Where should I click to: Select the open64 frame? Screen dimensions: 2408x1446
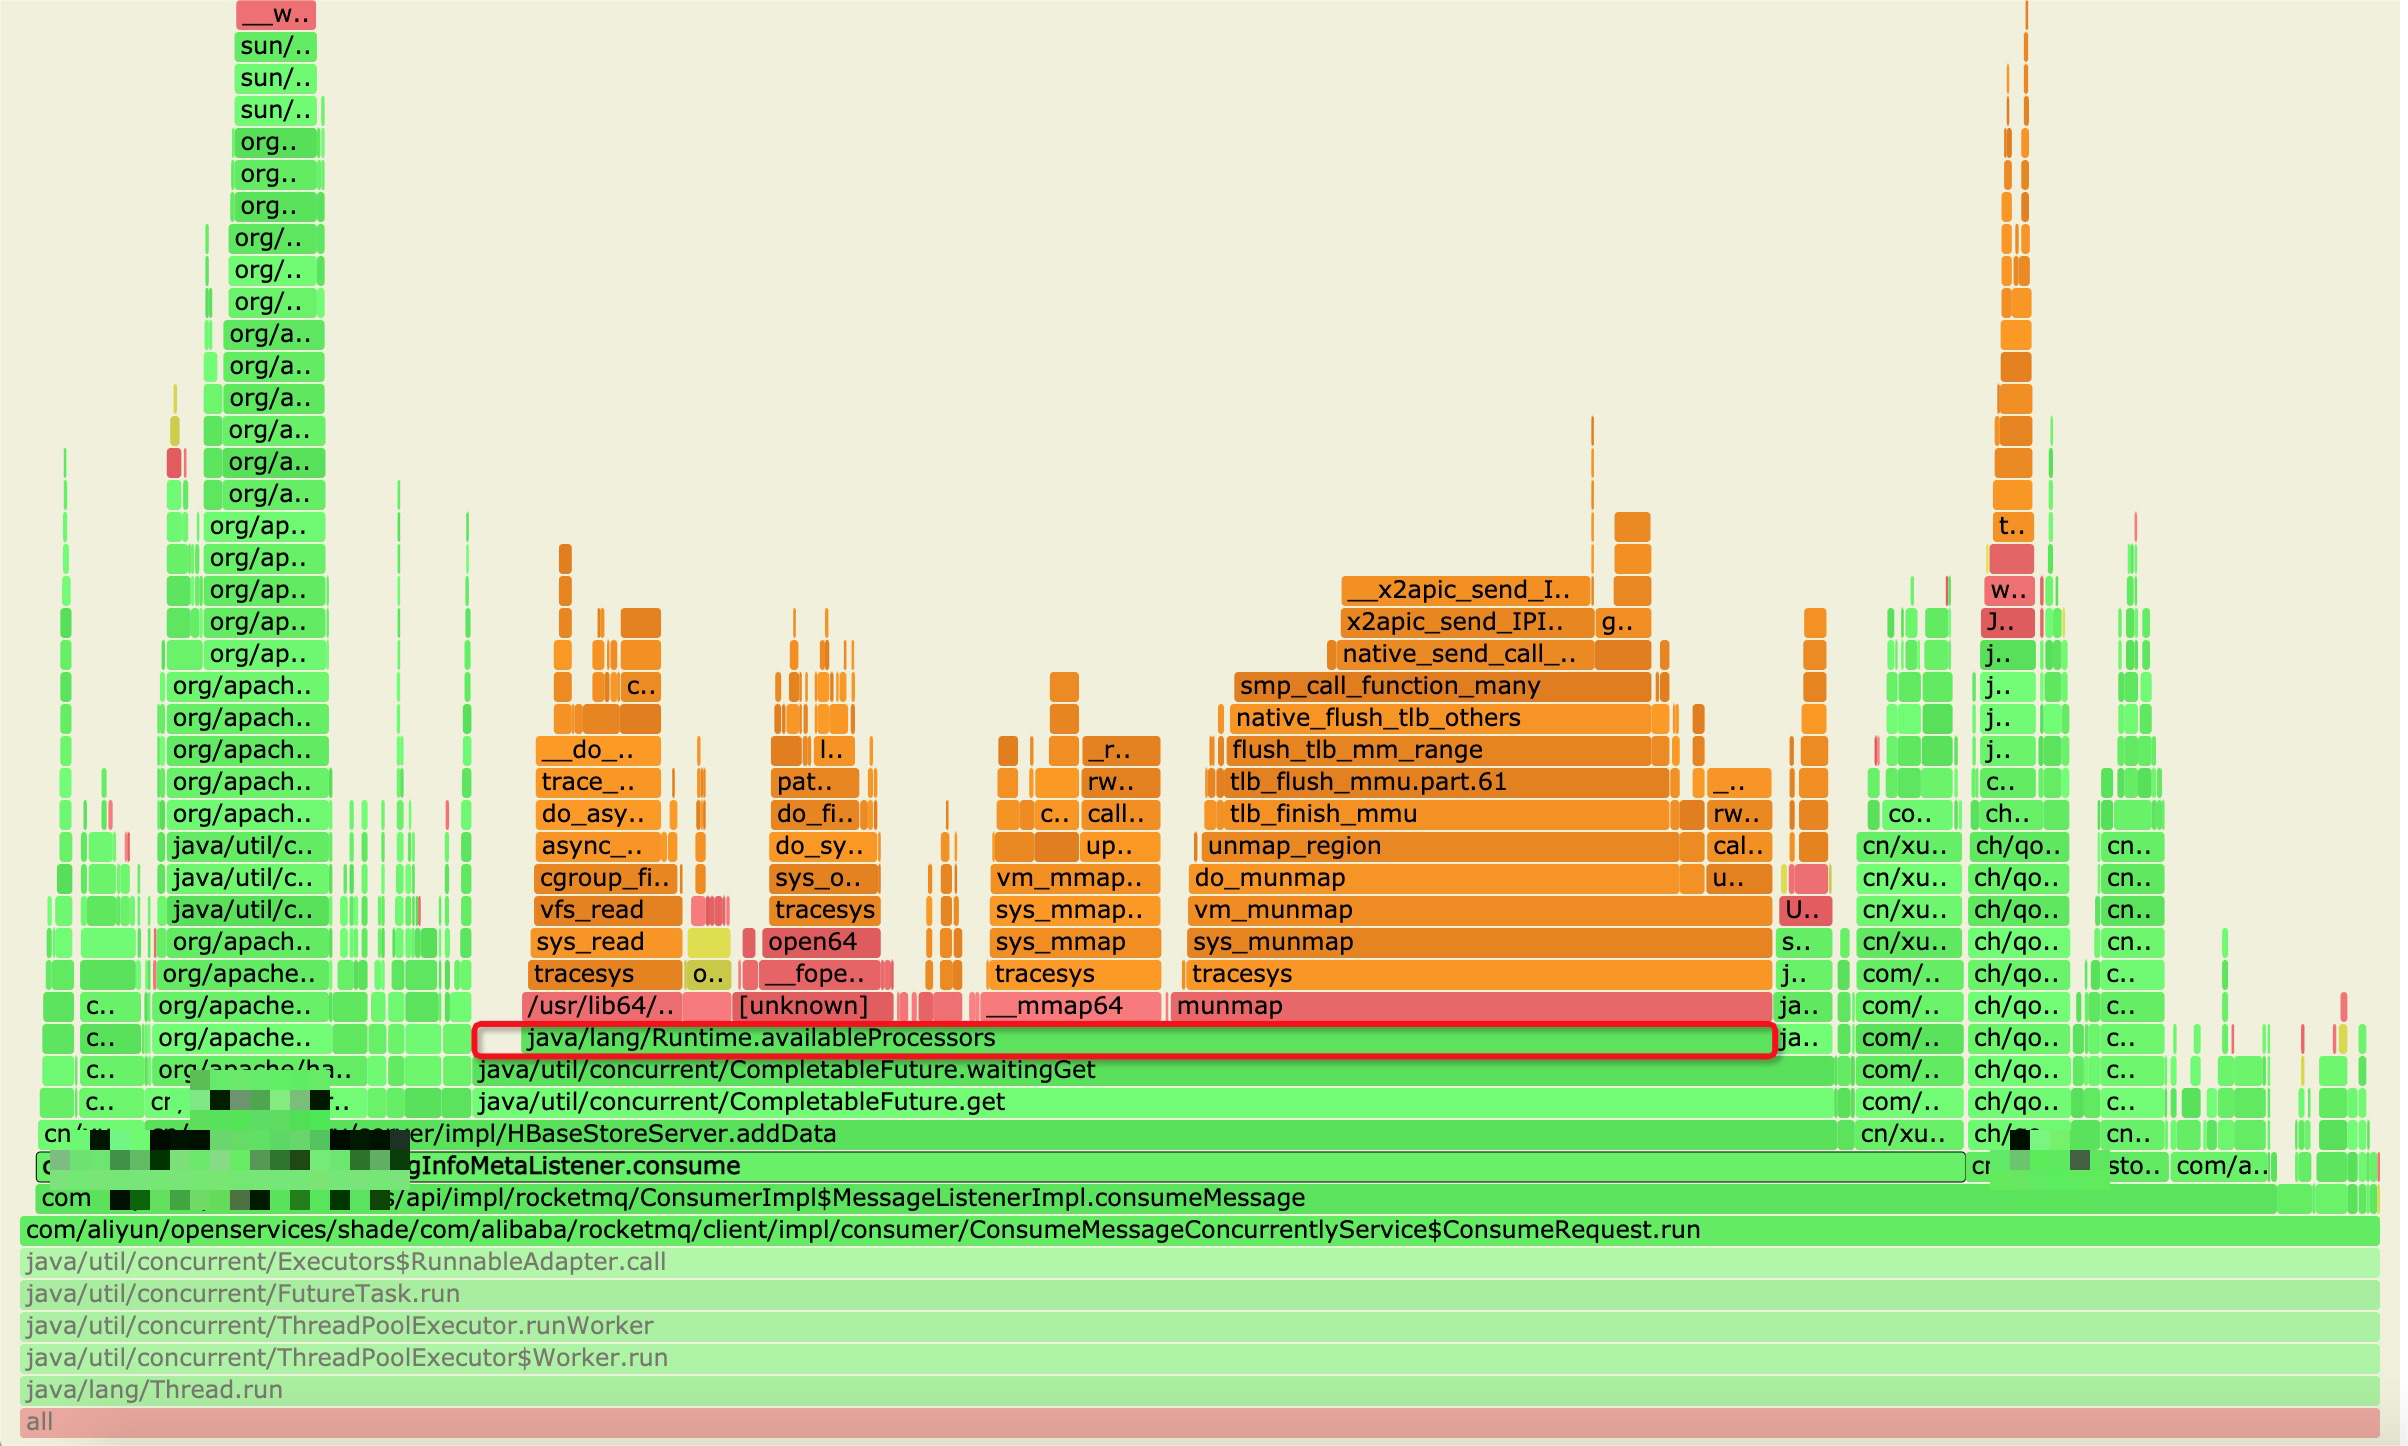(821, 942)
